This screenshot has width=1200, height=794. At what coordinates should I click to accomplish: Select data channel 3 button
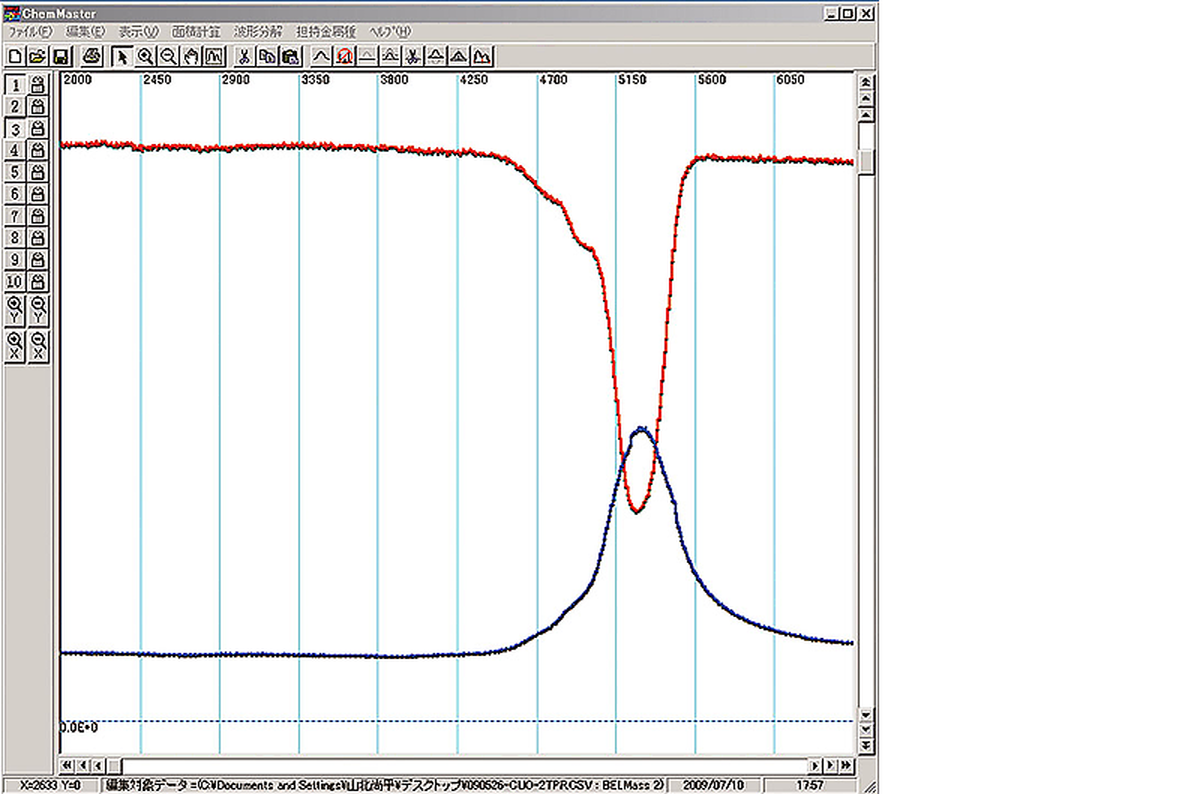tap(15, 128)
